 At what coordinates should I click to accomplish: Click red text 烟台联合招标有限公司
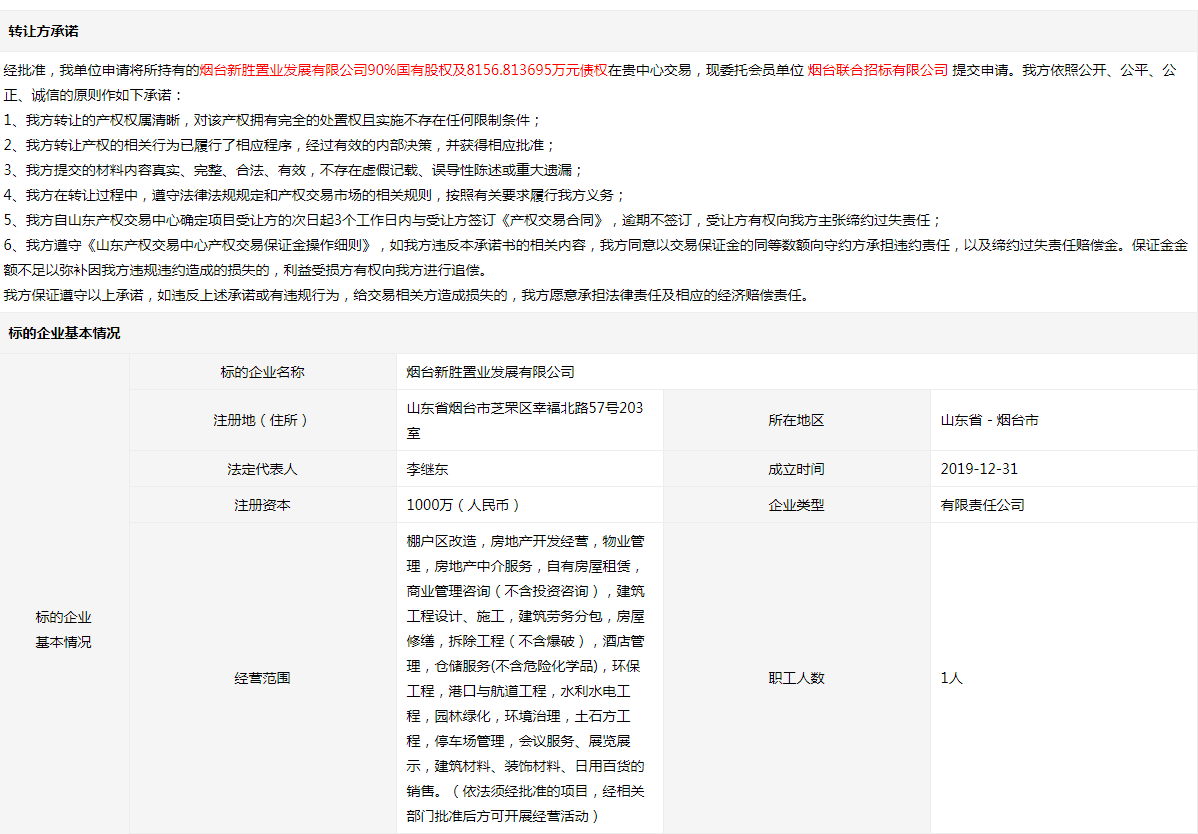coord(878,70)
